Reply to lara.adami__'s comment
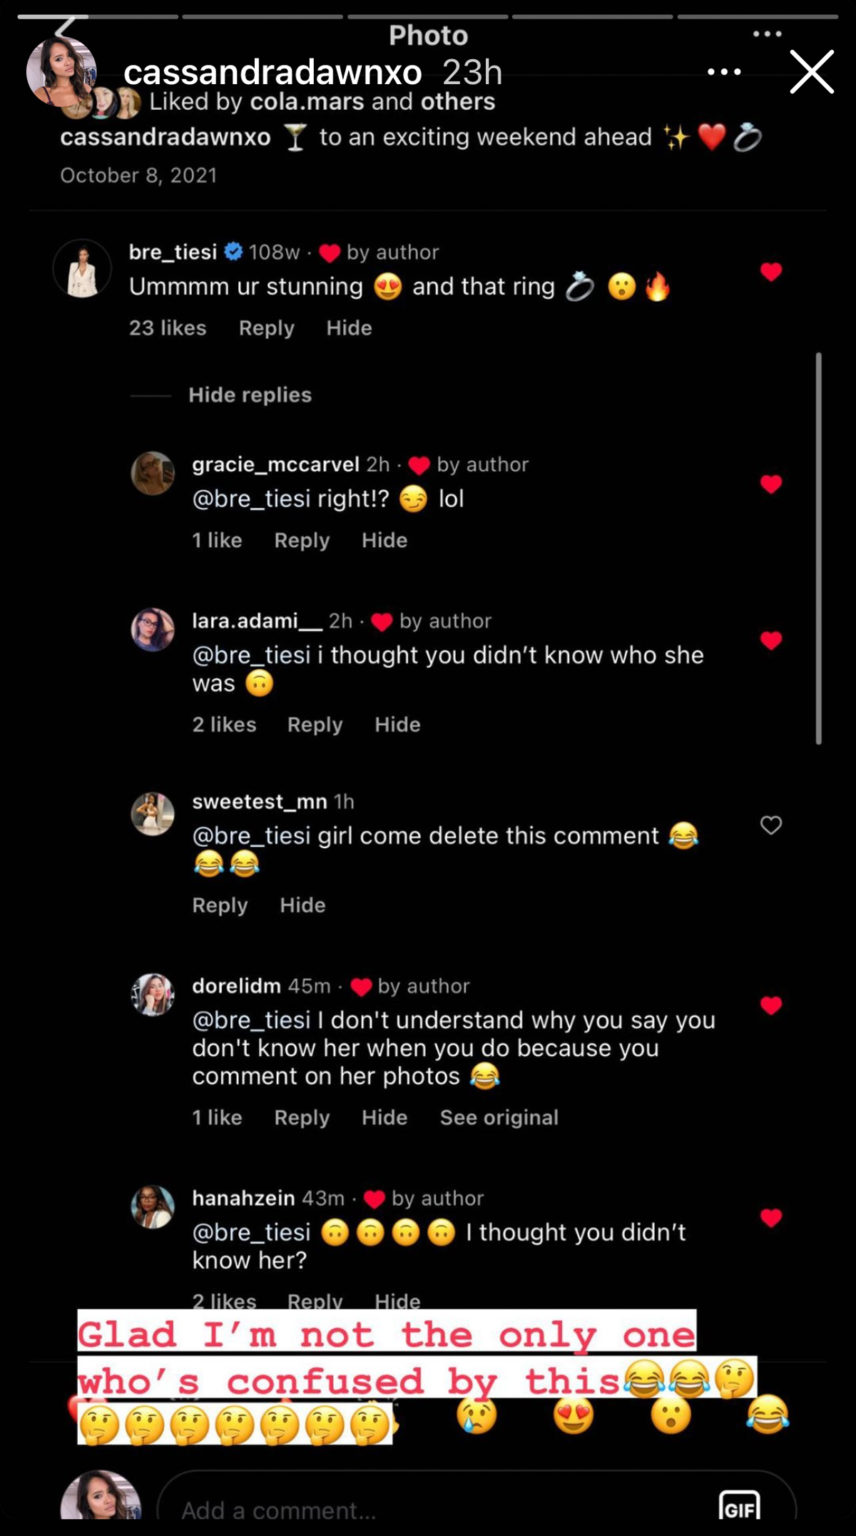The width and height of the screenshot is (856, 1536). (315, 724)
